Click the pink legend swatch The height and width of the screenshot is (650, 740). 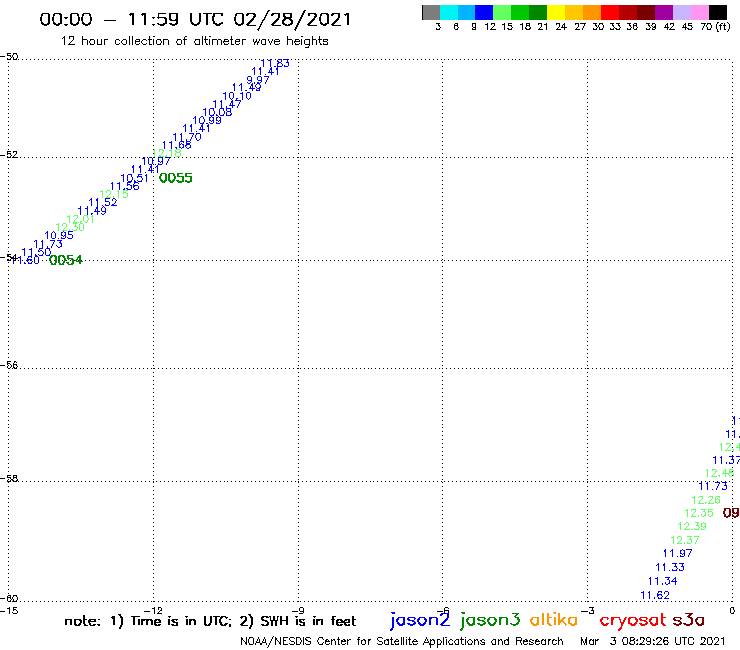click(x=700, y=12)
